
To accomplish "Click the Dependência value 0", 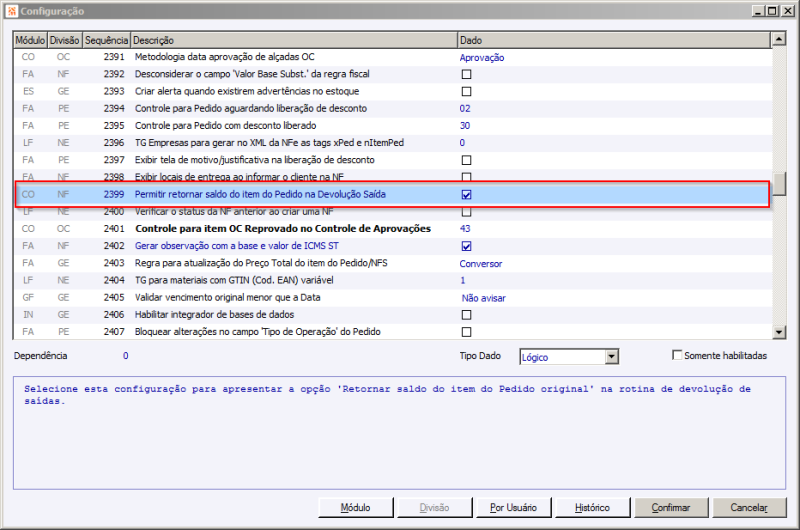I will click(x=126, y=356).
